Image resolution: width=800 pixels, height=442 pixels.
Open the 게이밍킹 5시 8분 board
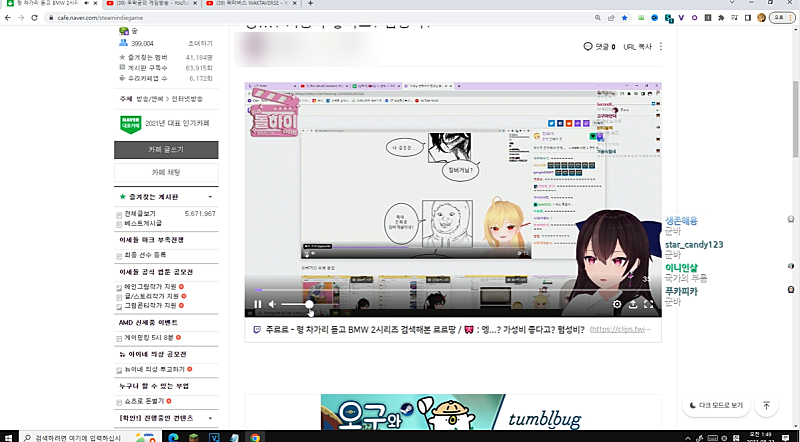point(149,337)
